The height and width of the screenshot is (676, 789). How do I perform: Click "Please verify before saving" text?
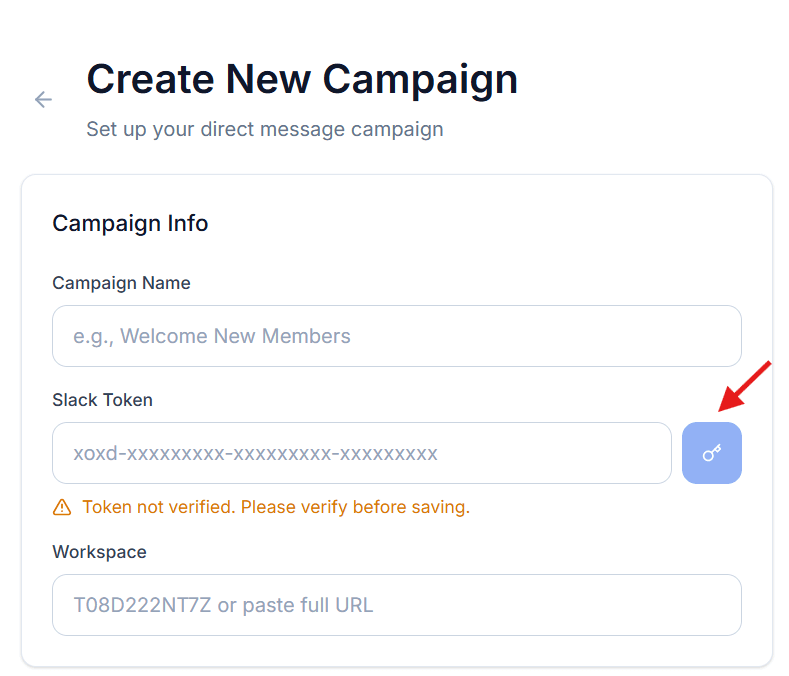[355, 507]
